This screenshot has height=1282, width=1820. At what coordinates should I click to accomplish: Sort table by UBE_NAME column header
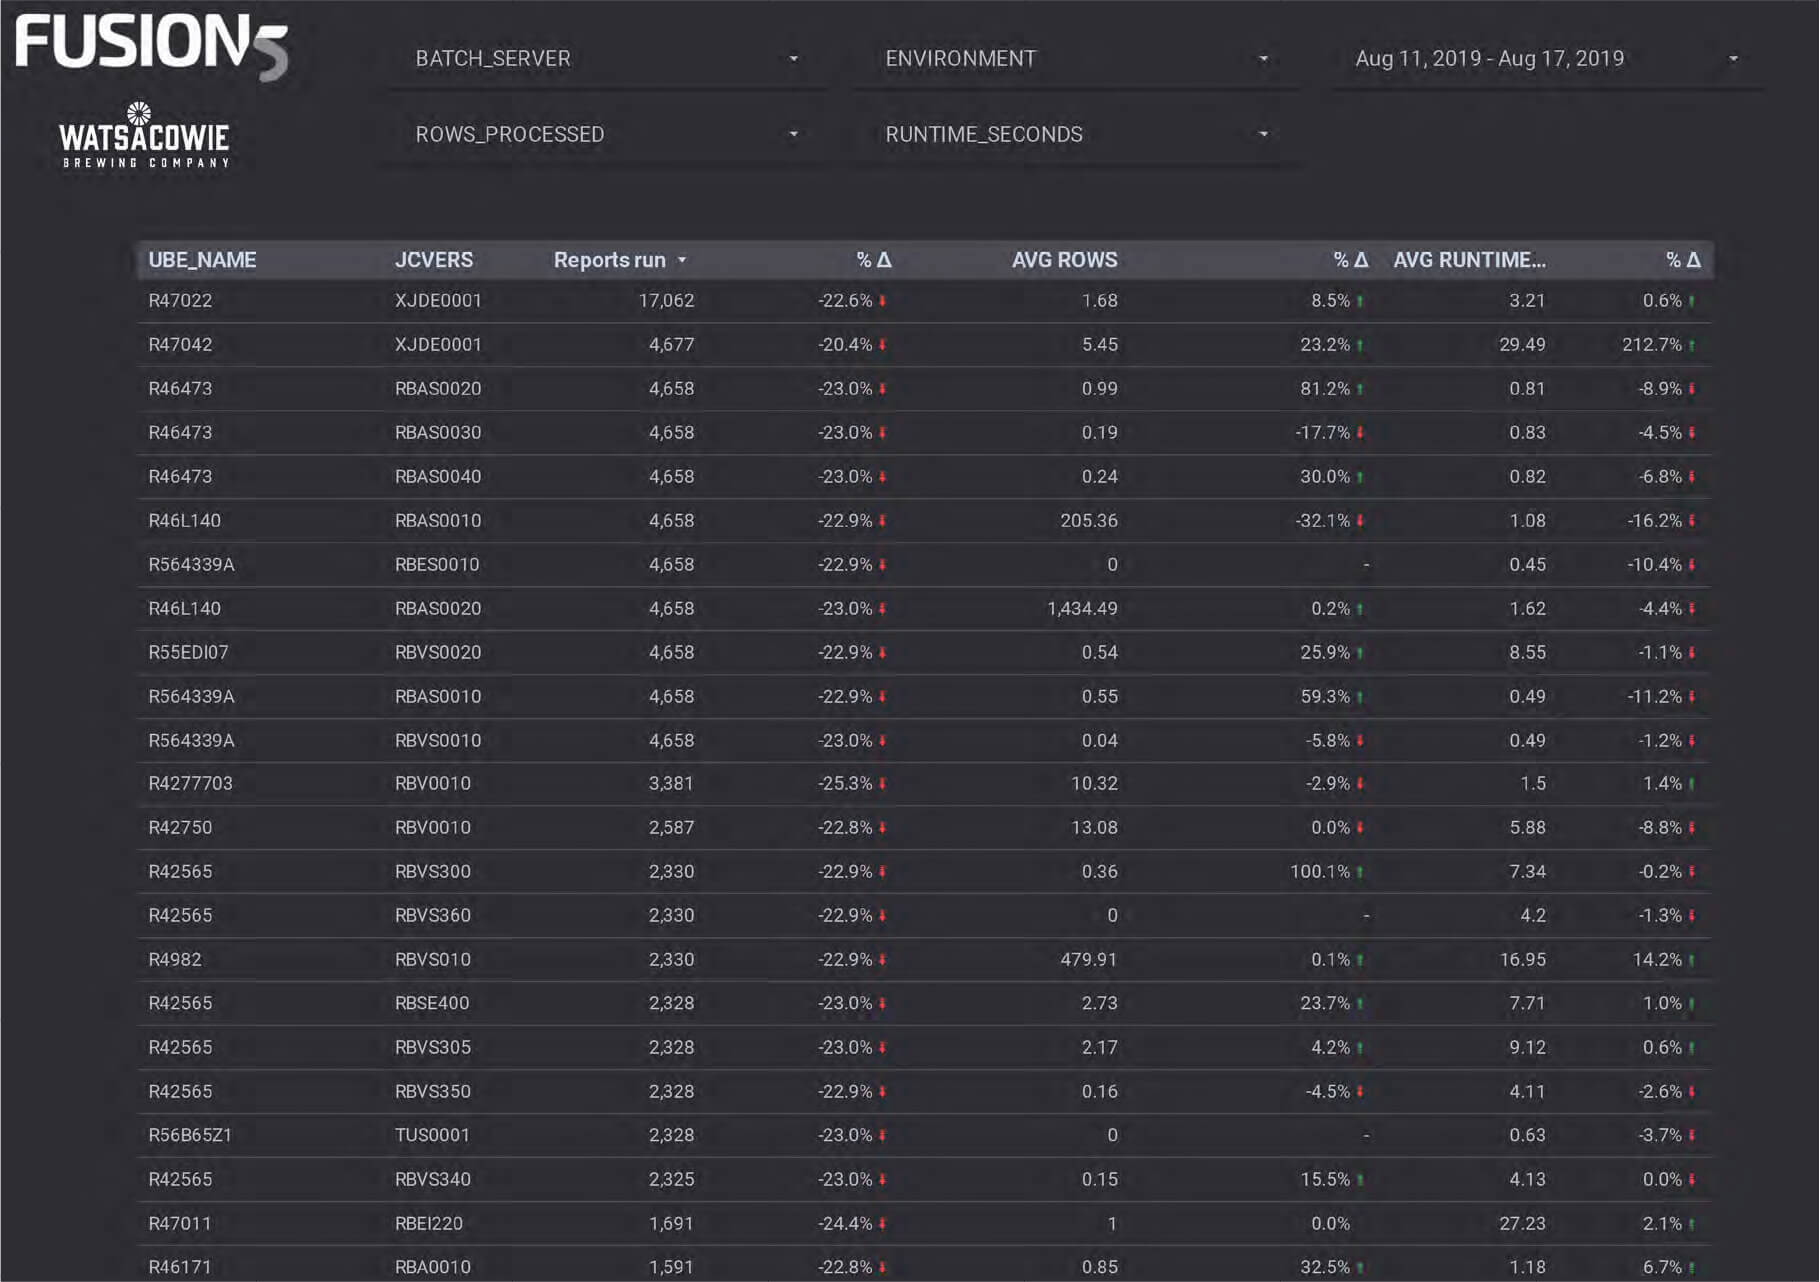(202, 260)
